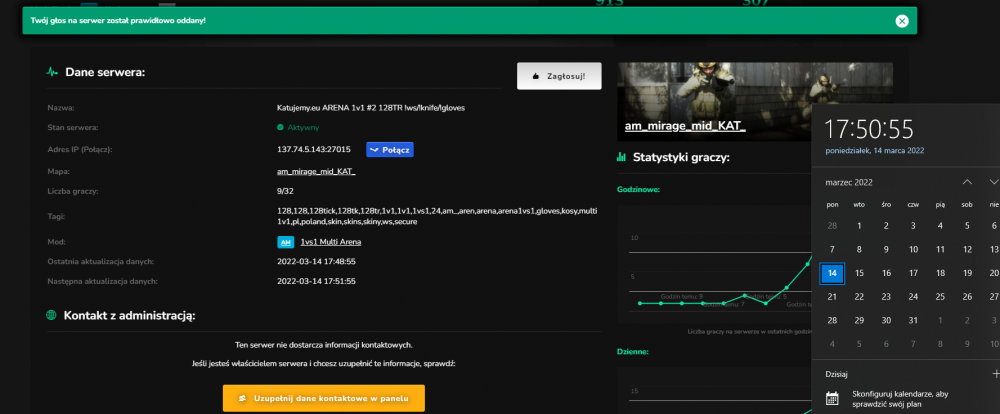Click the plus icon beside Dzisiaj
The width and height of the screenshot is (1000, 414).
coord(996,373)
